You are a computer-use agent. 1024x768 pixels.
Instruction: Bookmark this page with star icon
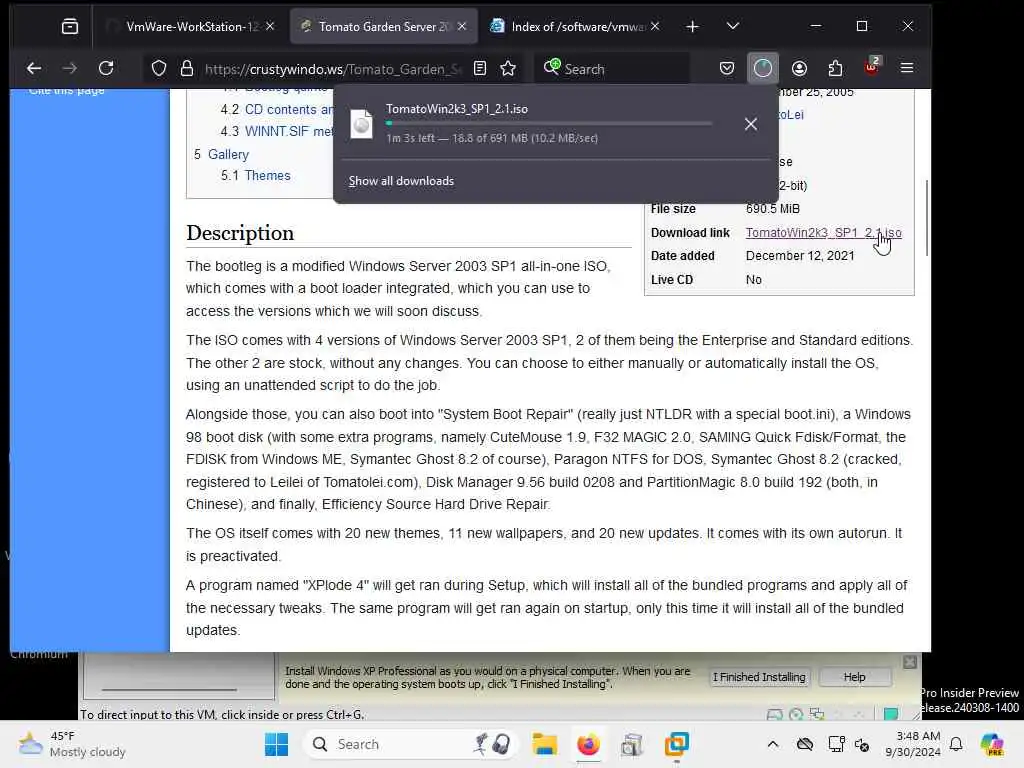click(x=508, y=69)
